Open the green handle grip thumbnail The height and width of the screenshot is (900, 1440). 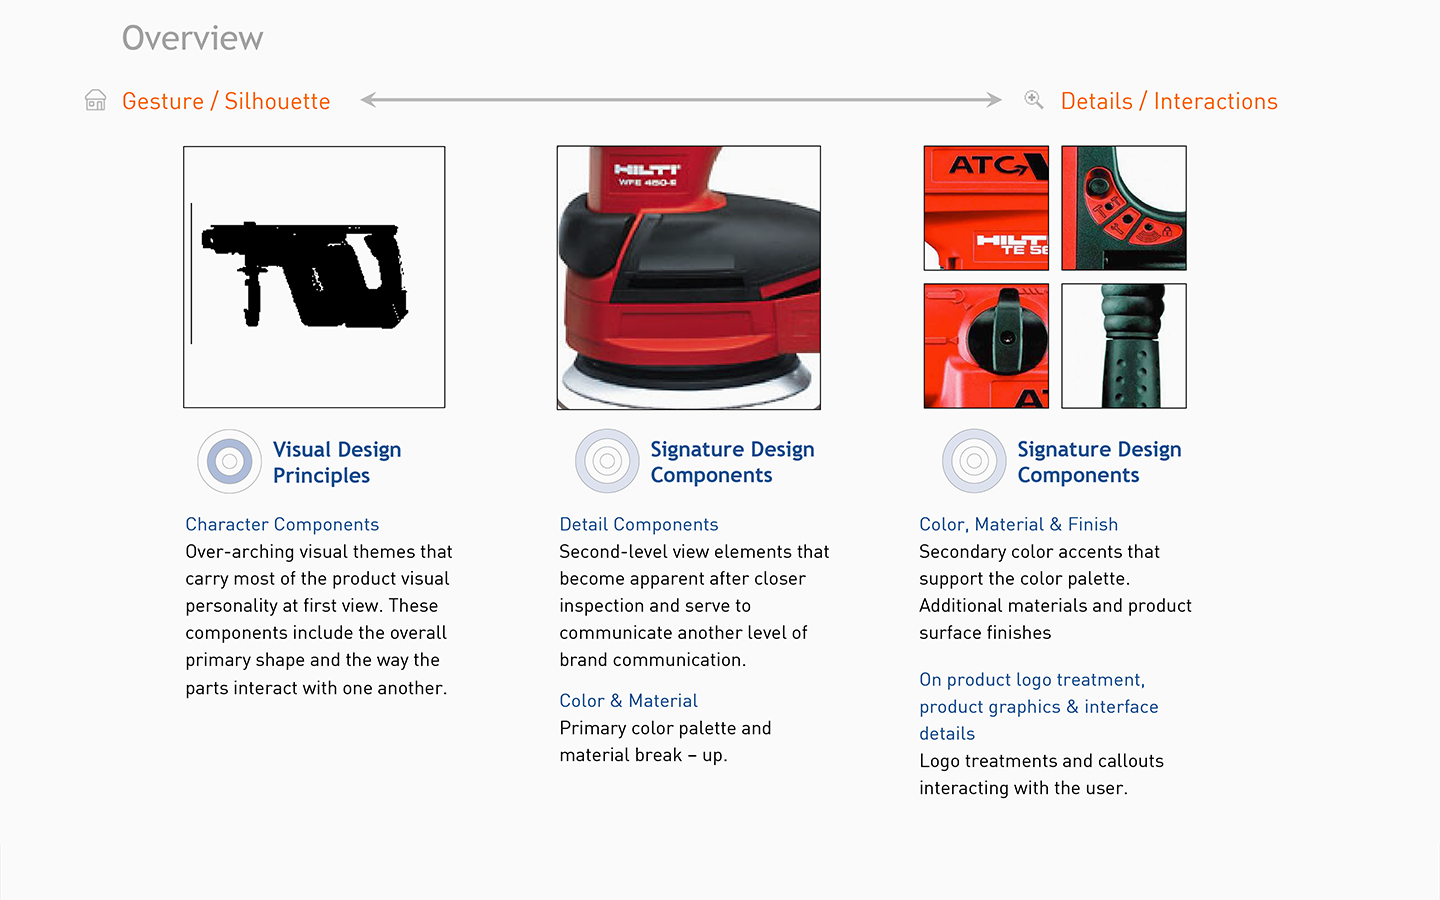point(1124,346)
